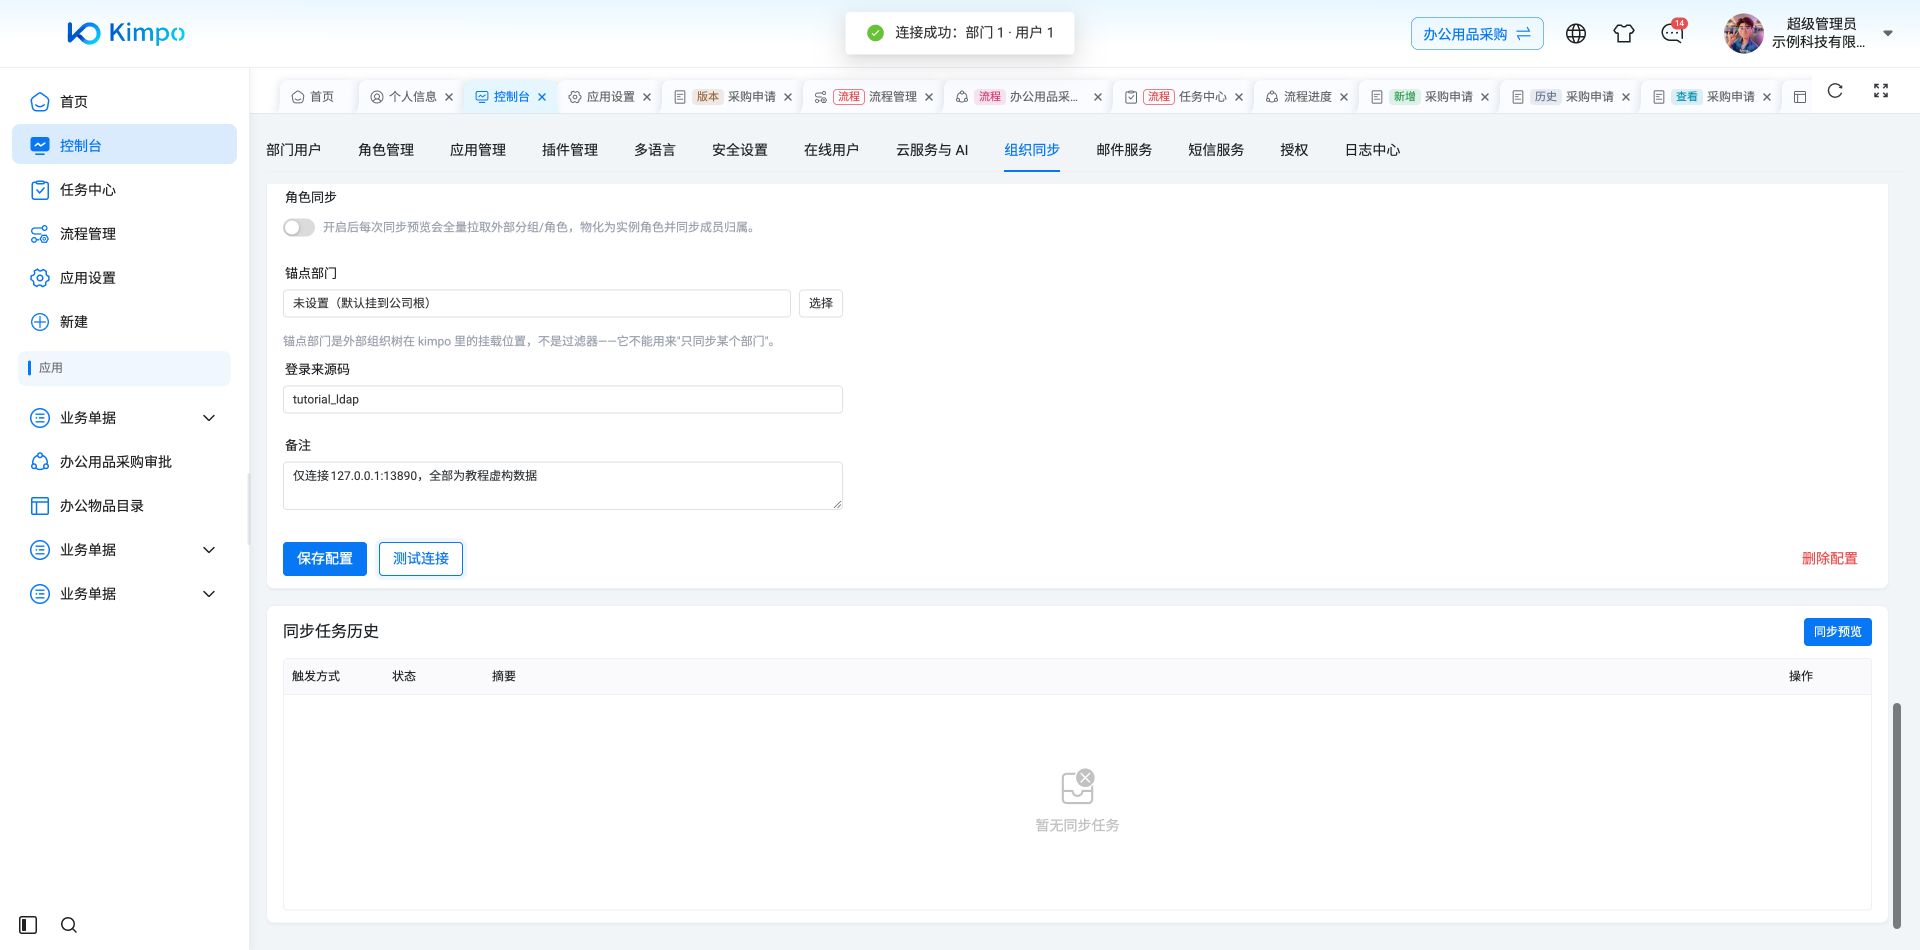Image resolution: width=1920 pixels, height=950 pixels.
Task: Enter fullscreen mode icon
Action: point(1881,90)
